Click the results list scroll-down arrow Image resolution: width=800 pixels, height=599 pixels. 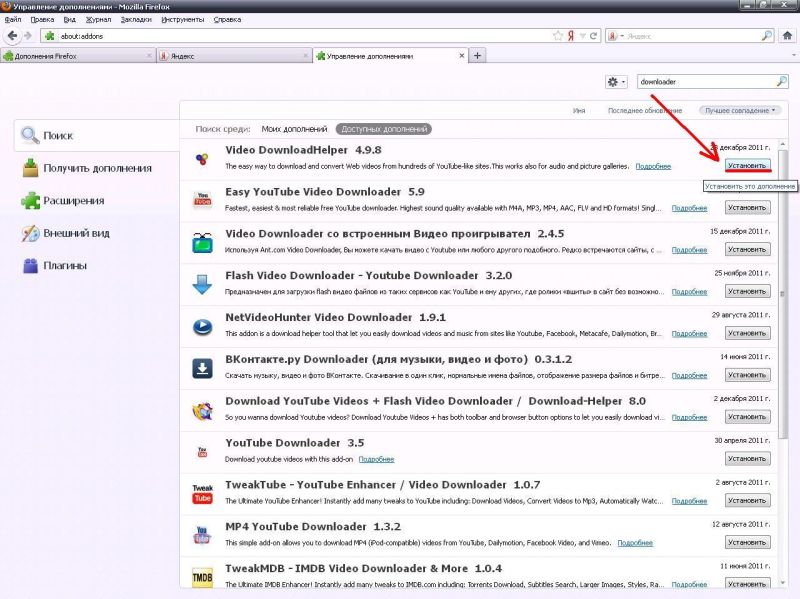(782, 583)
